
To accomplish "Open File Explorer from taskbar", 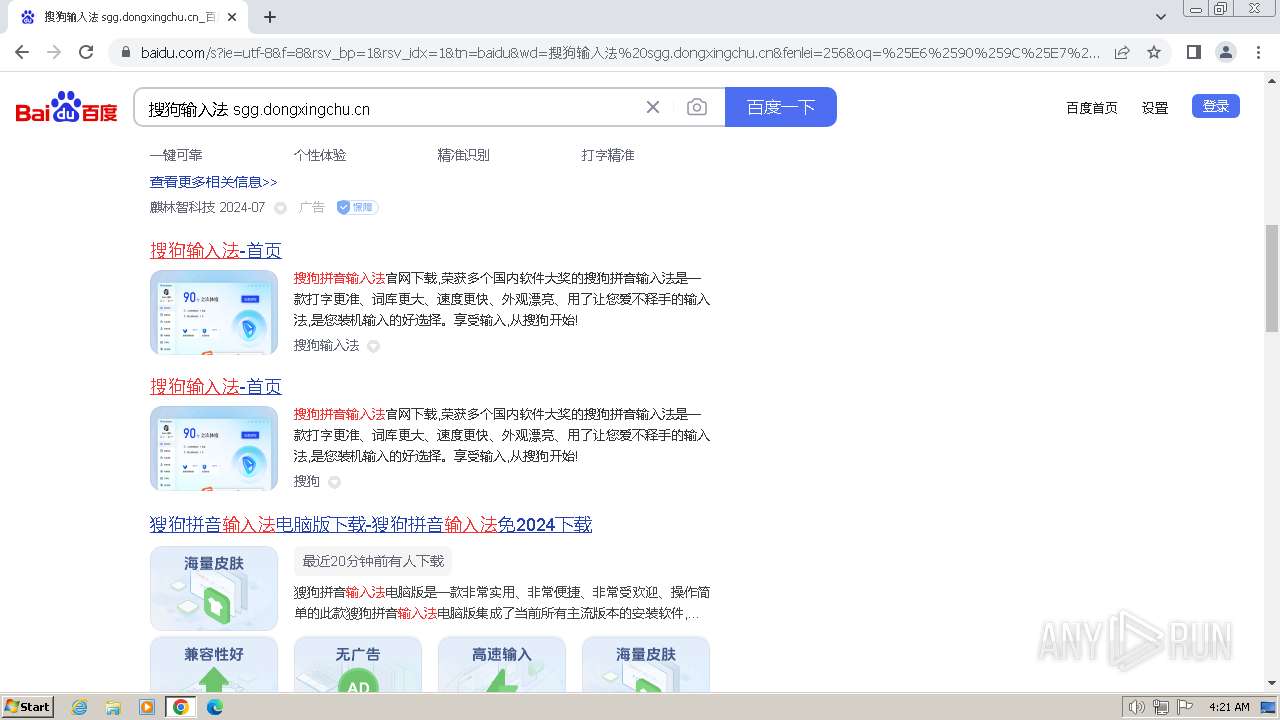I will [x=113, y=707].
